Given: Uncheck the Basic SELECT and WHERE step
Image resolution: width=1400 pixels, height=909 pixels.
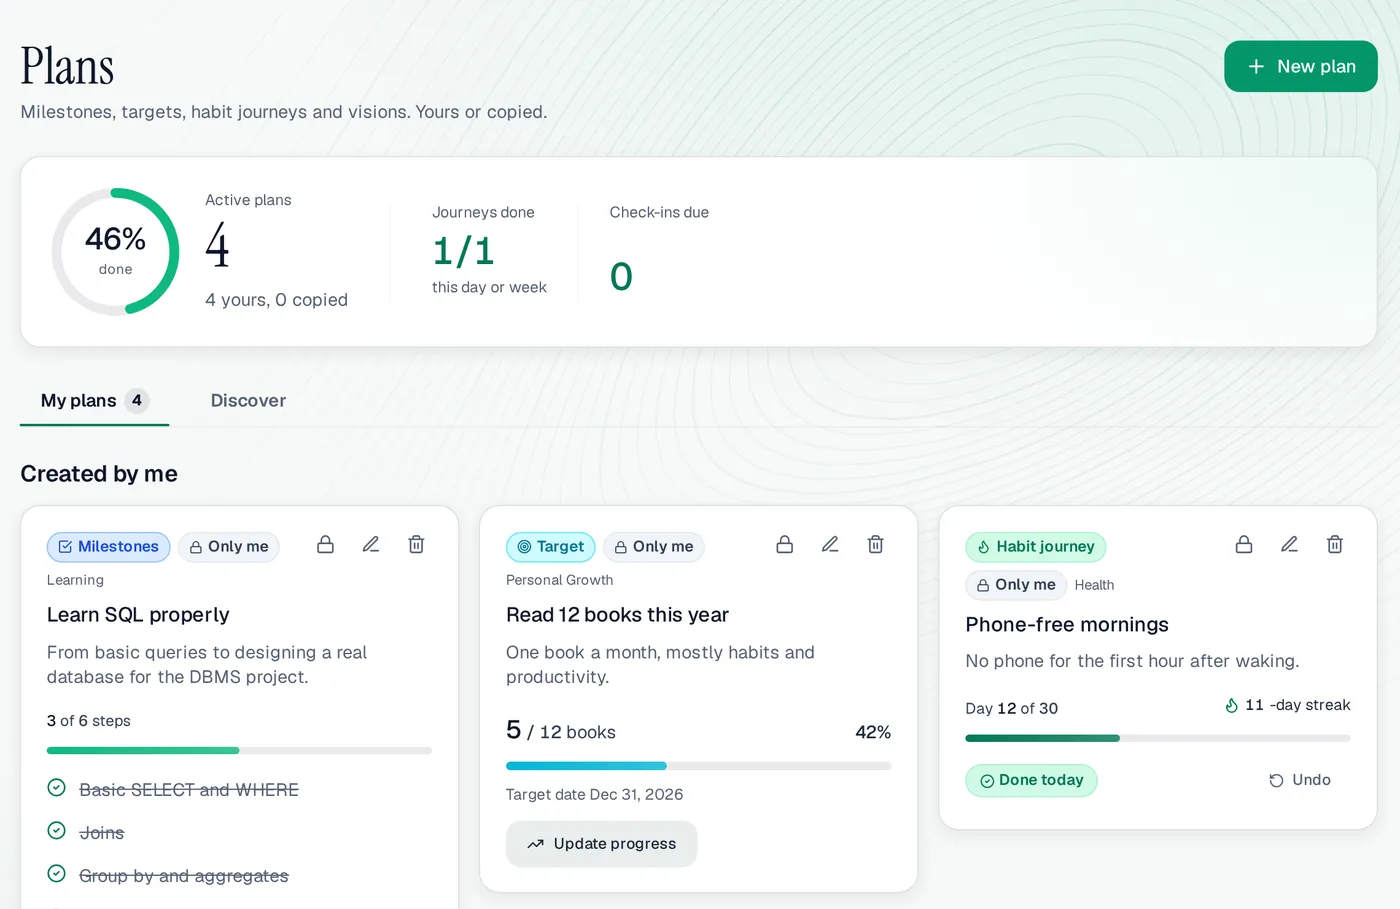Looking at the screenshot, I should tap(57, 788).
